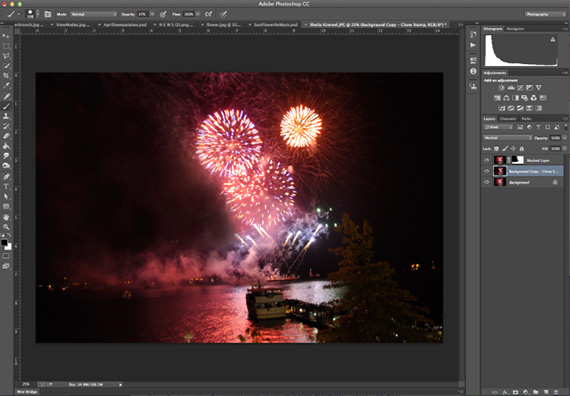The height and width of the screenshot is (396, 570).
Task: Toggle lock transparent pixels
Action: (497, 148)
